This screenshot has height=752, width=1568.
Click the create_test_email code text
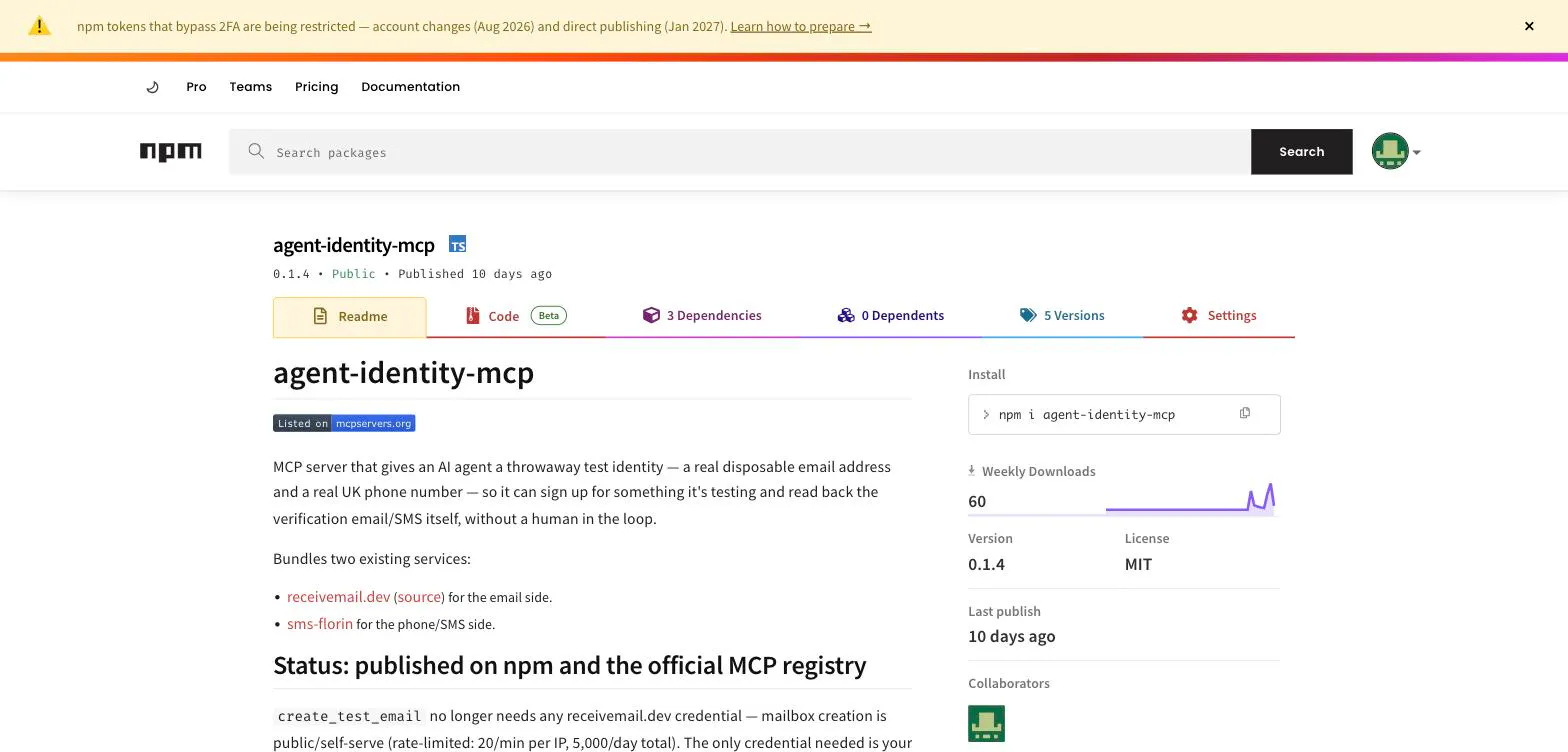pyautogui.click(x=350, y=716)
